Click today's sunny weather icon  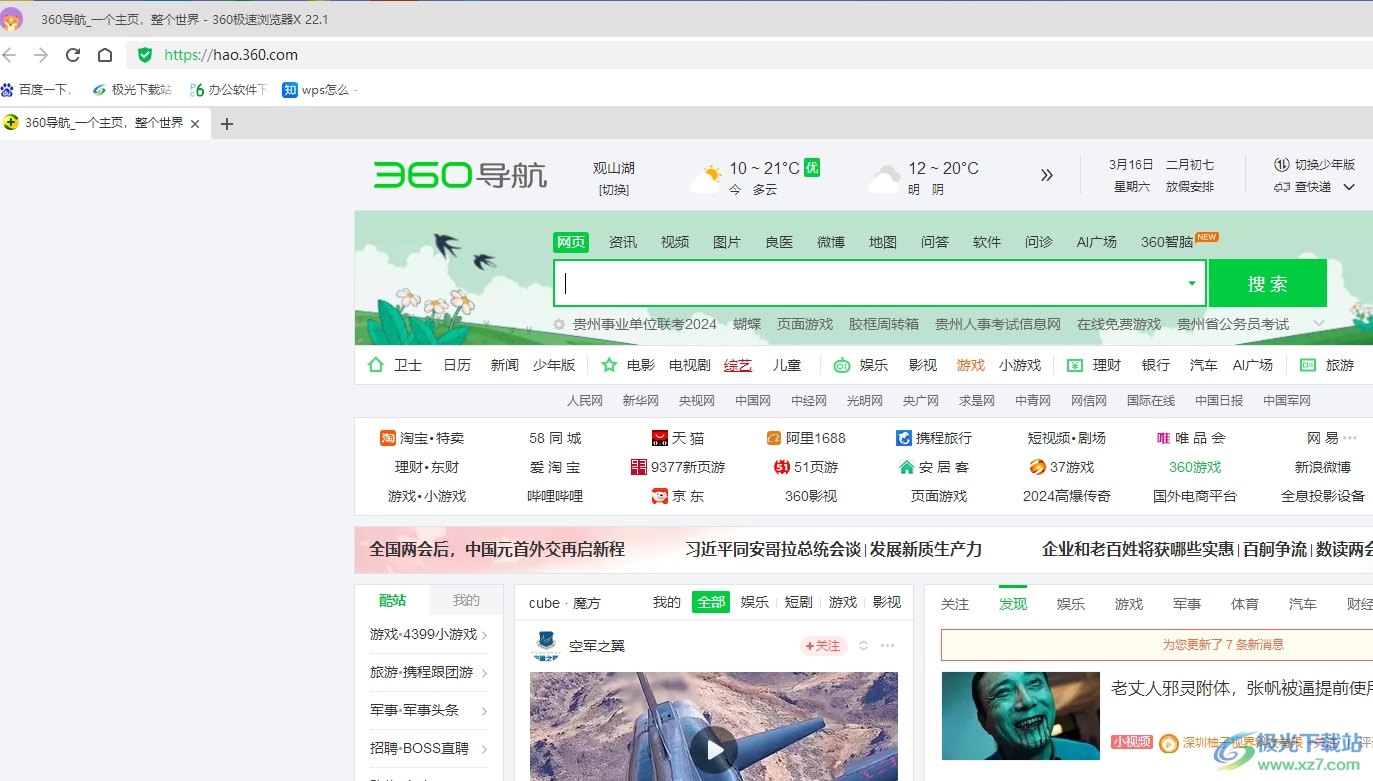pos(707,178)
